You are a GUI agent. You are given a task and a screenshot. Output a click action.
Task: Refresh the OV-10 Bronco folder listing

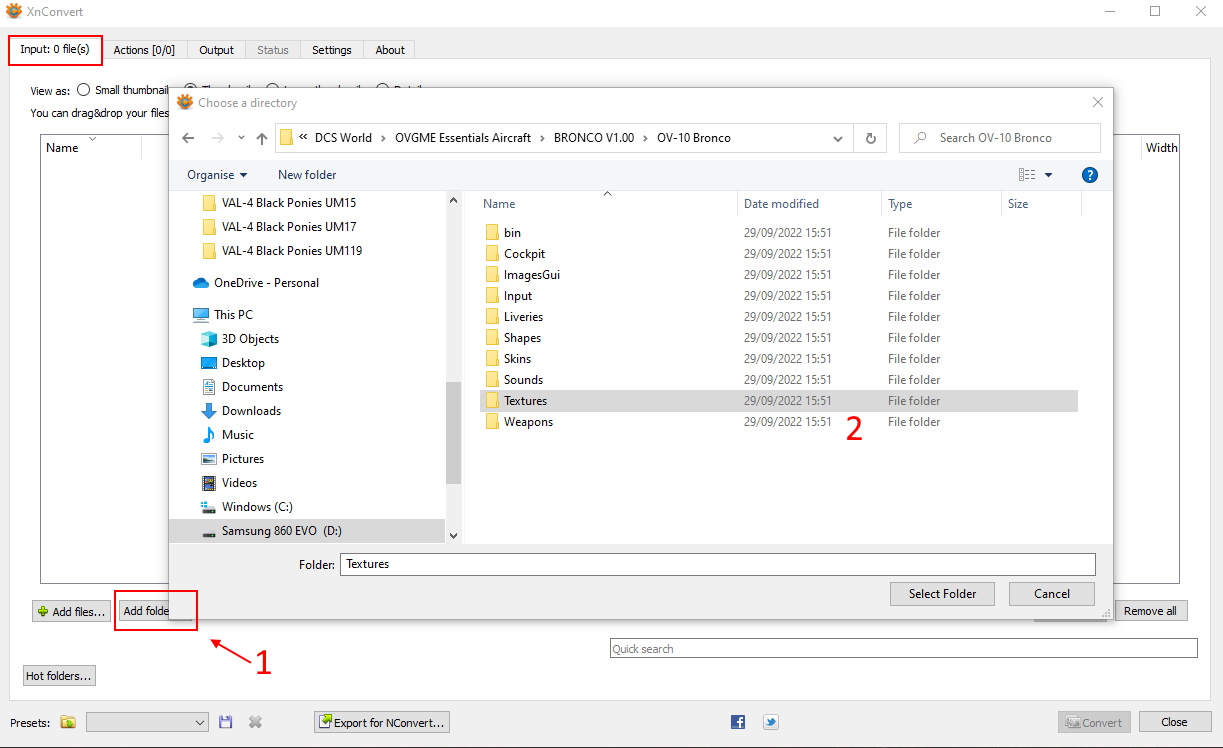tap(871, 138)
